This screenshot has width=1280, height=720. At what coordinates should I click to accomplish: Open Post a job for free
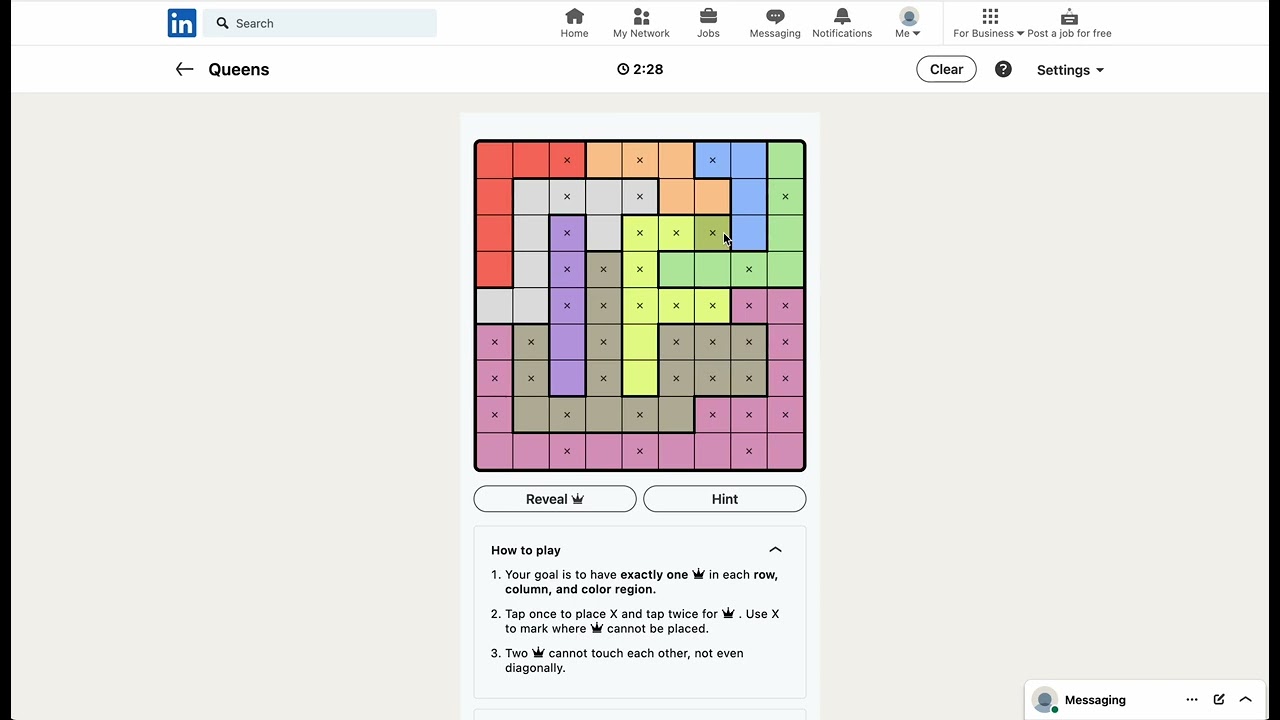[x=1069, y=23]
